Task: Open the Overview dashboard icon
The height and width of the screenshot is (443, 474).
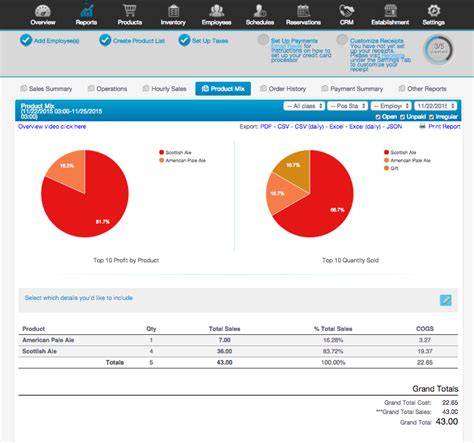Action: [43, 11]
